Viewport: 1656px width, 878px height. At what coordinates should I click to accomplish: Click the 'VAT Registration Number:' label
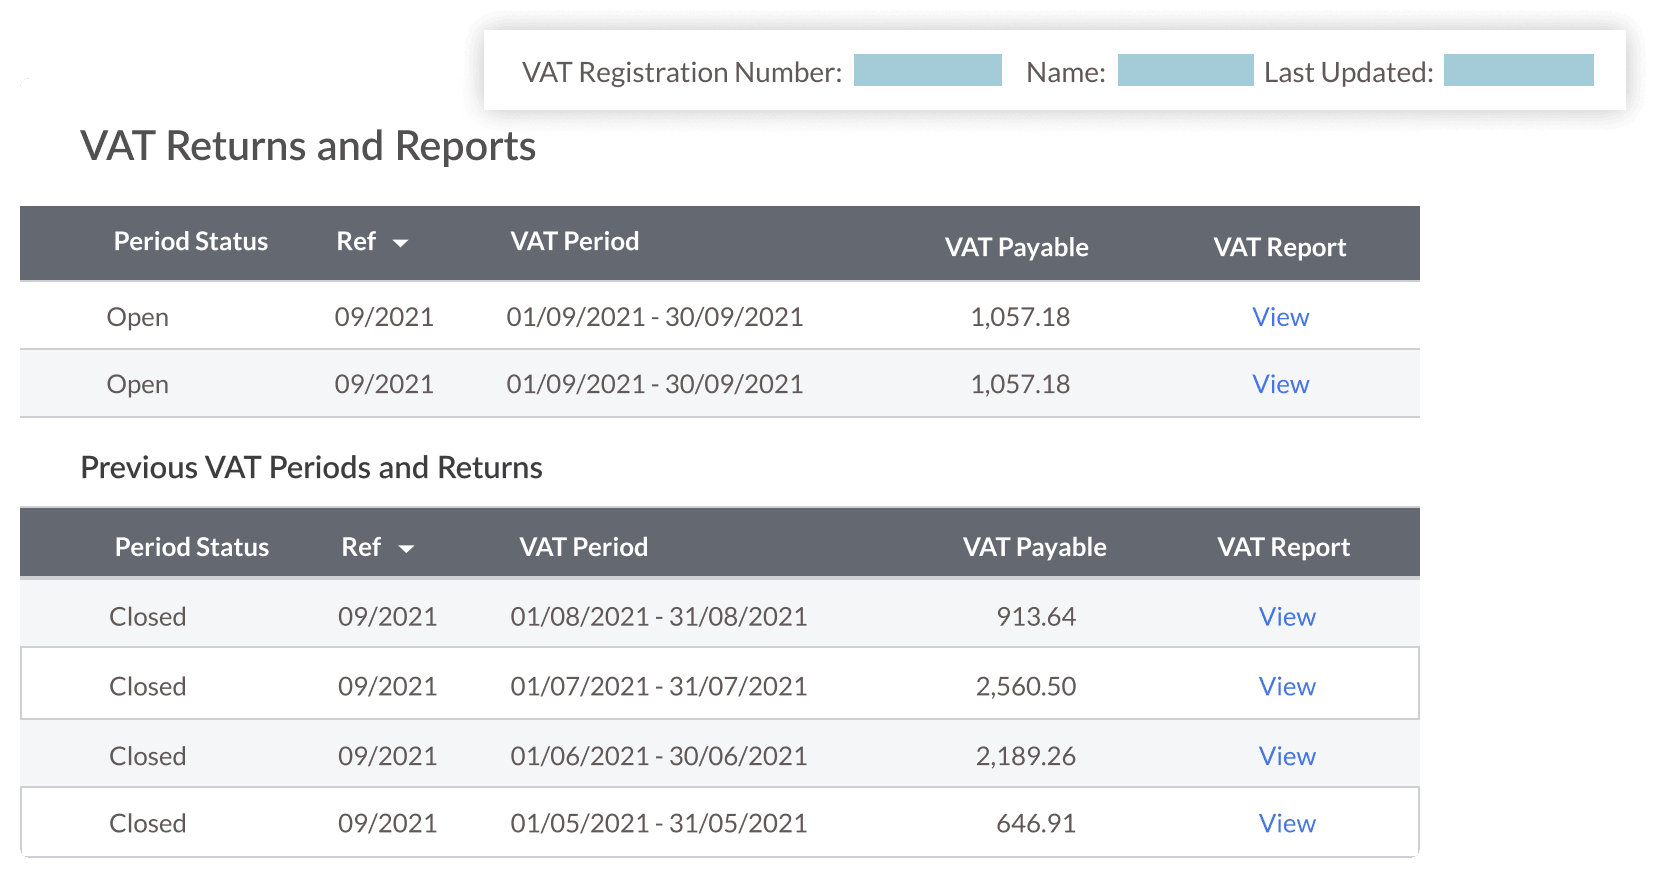coord(682,72)
